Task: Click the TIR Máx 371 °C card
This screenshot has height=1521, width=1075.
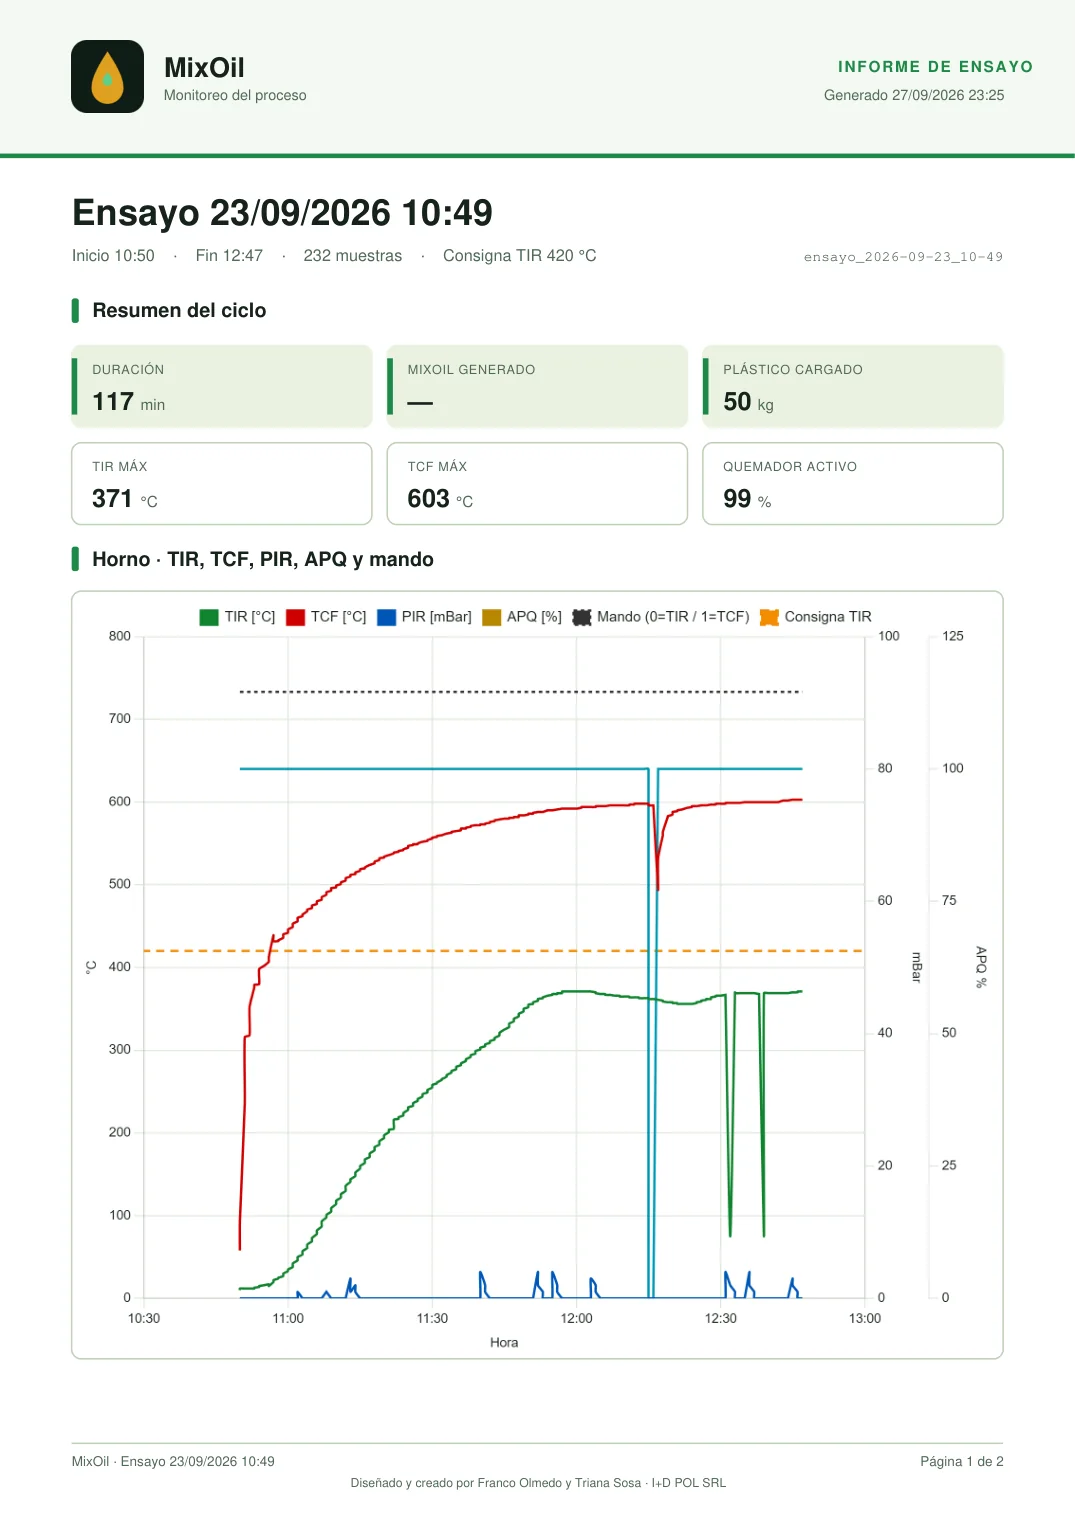Action: coord(222,484)
